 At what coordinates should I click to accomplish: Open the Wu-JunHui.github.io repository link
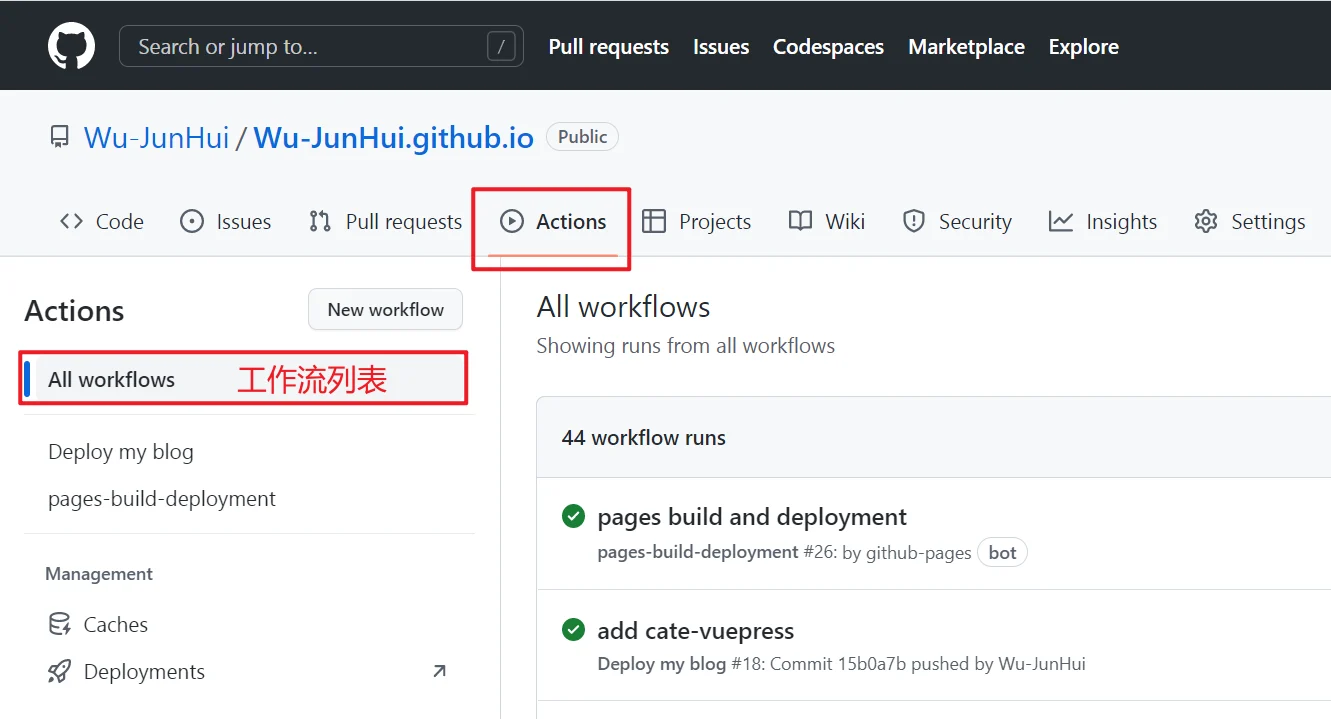[x=393, y=137]
